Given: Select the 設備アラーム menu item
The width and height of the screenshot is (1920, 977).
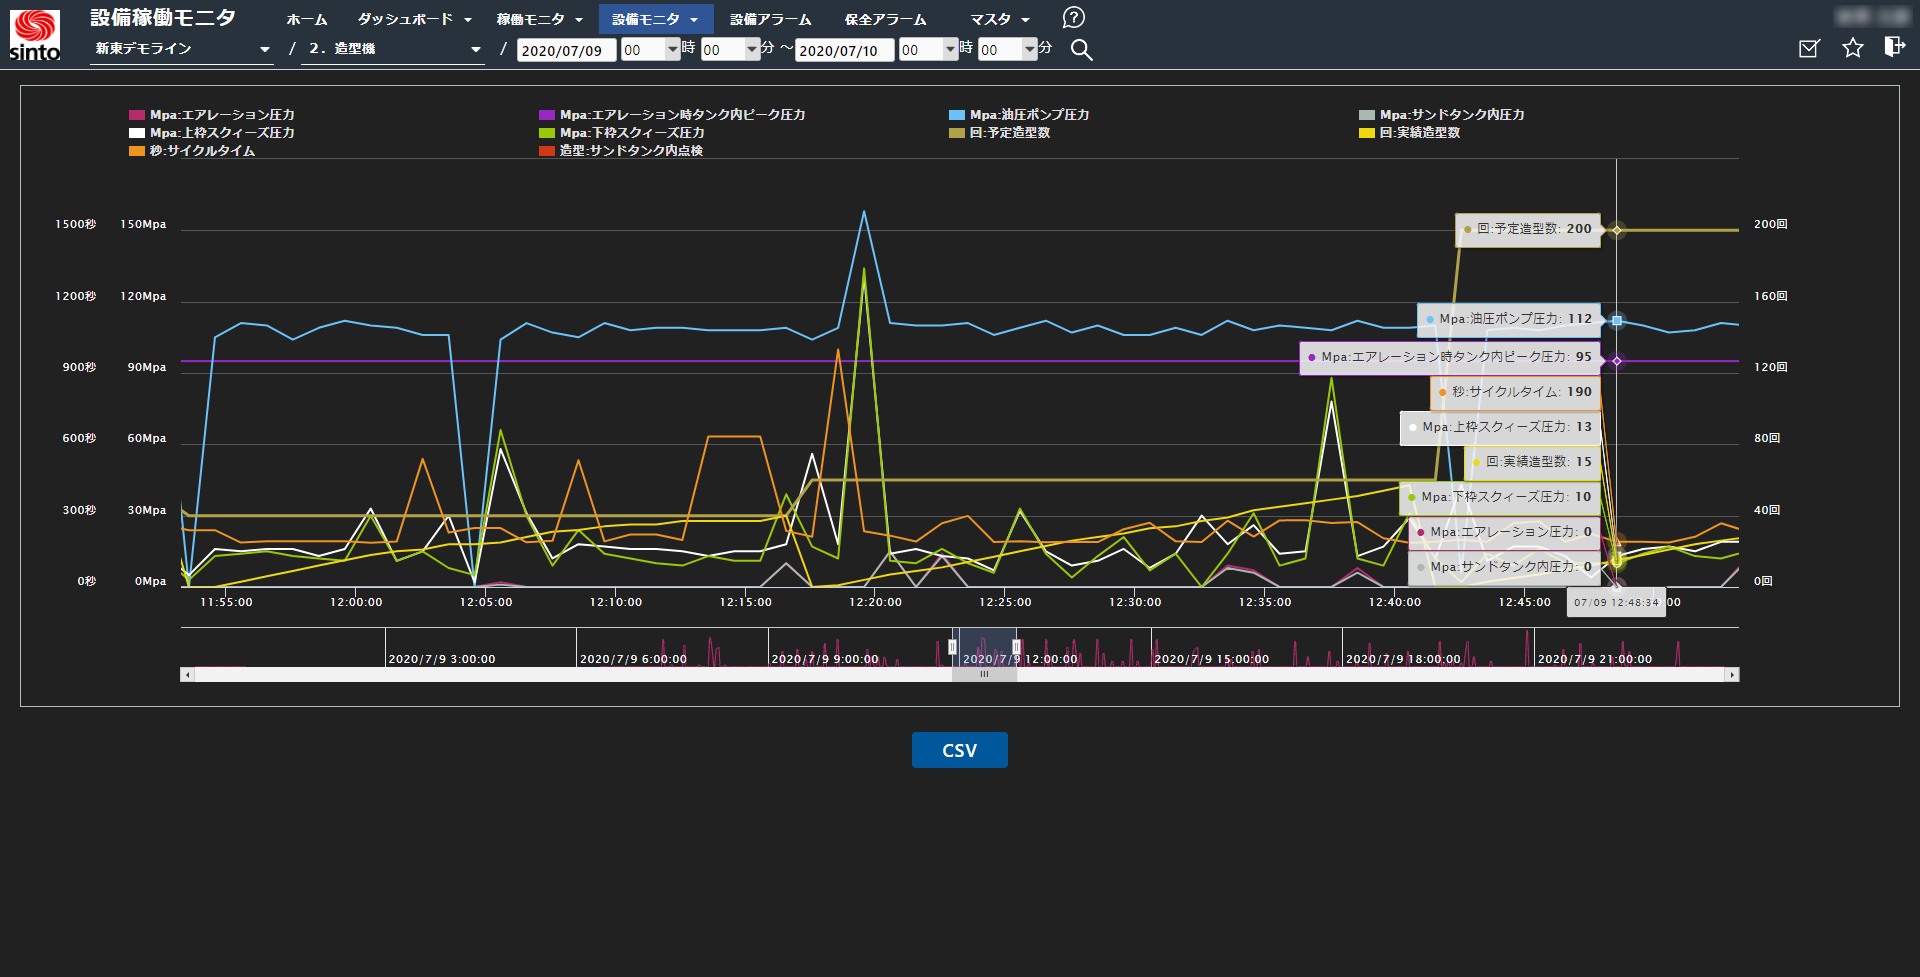Looking at the screenshot, I should 770,19.
